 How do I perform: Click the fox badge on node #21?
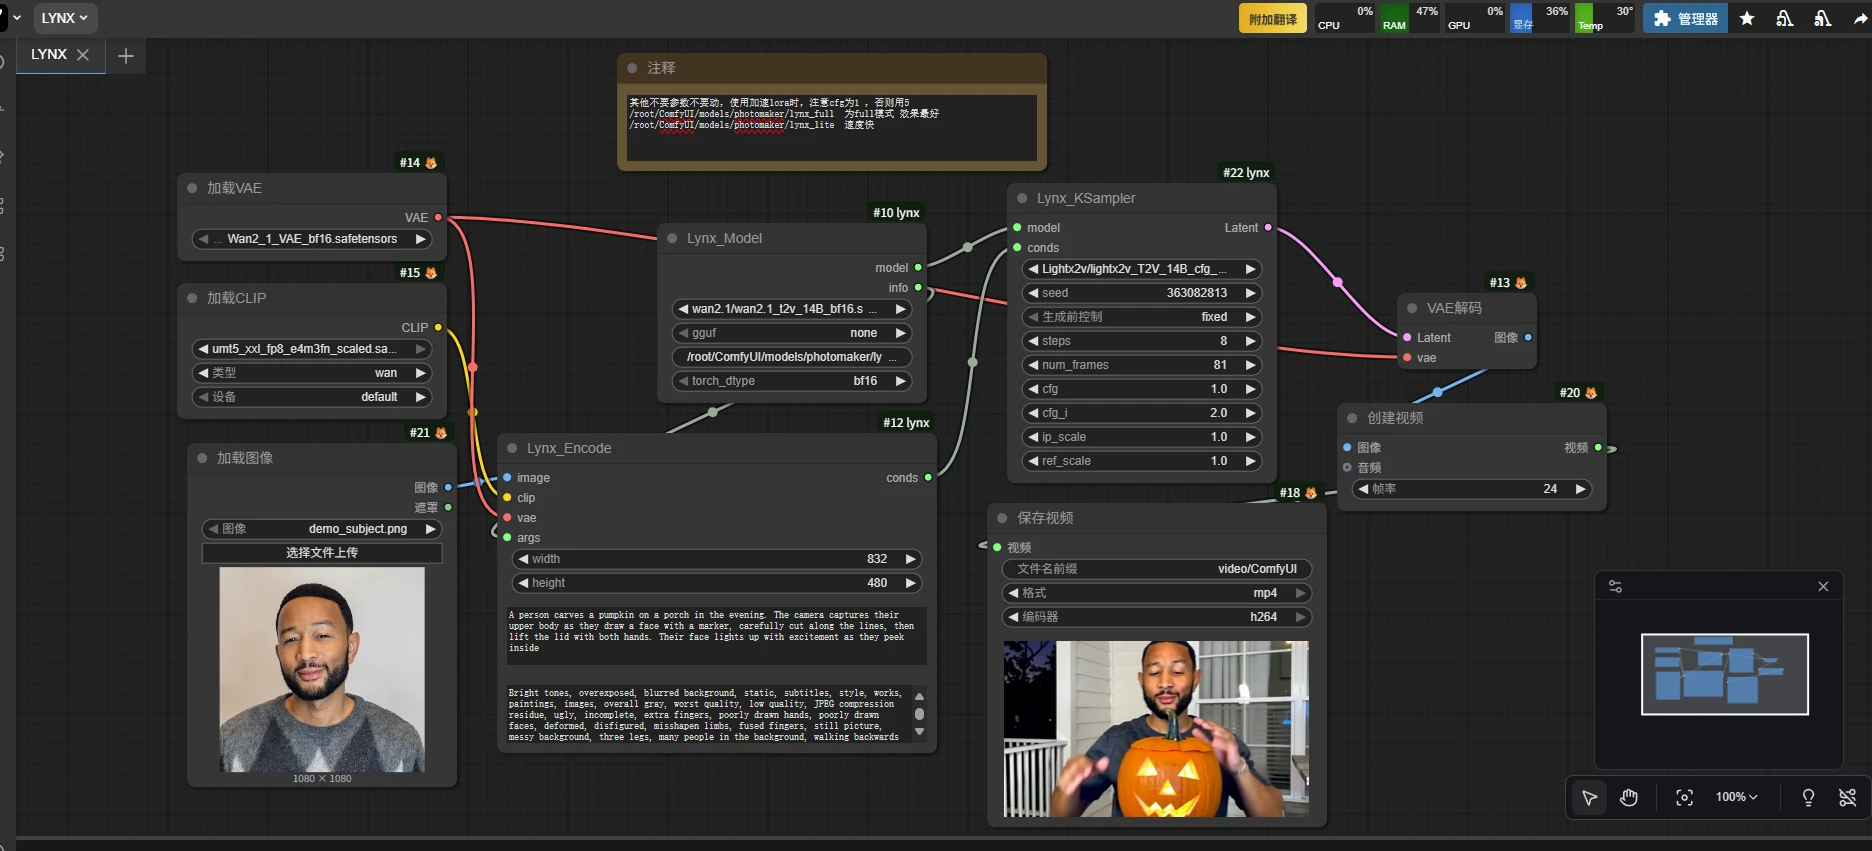441,433
